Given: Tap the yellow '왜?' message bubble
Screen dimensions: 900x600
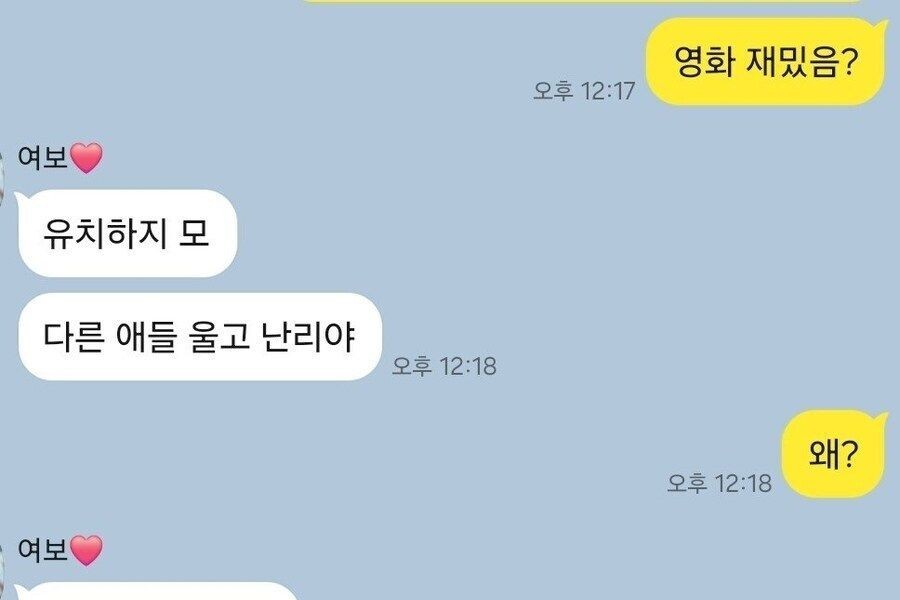Looking at the screenshot, I should point(835,454).
